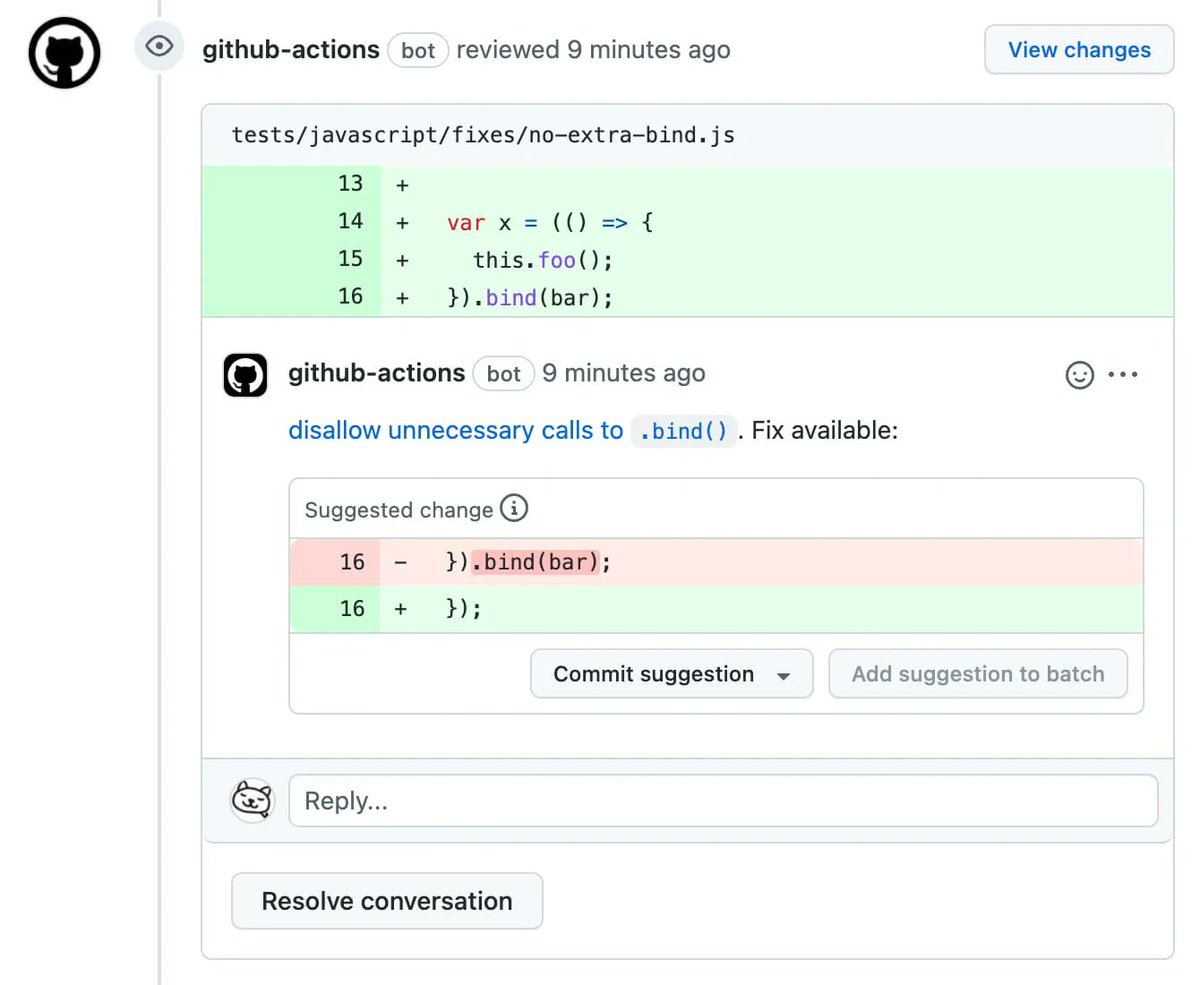Click the bot label on the inline comment
Viewport: 1200px width, 985px height.
pyautogui.click(x=503, y=373)
